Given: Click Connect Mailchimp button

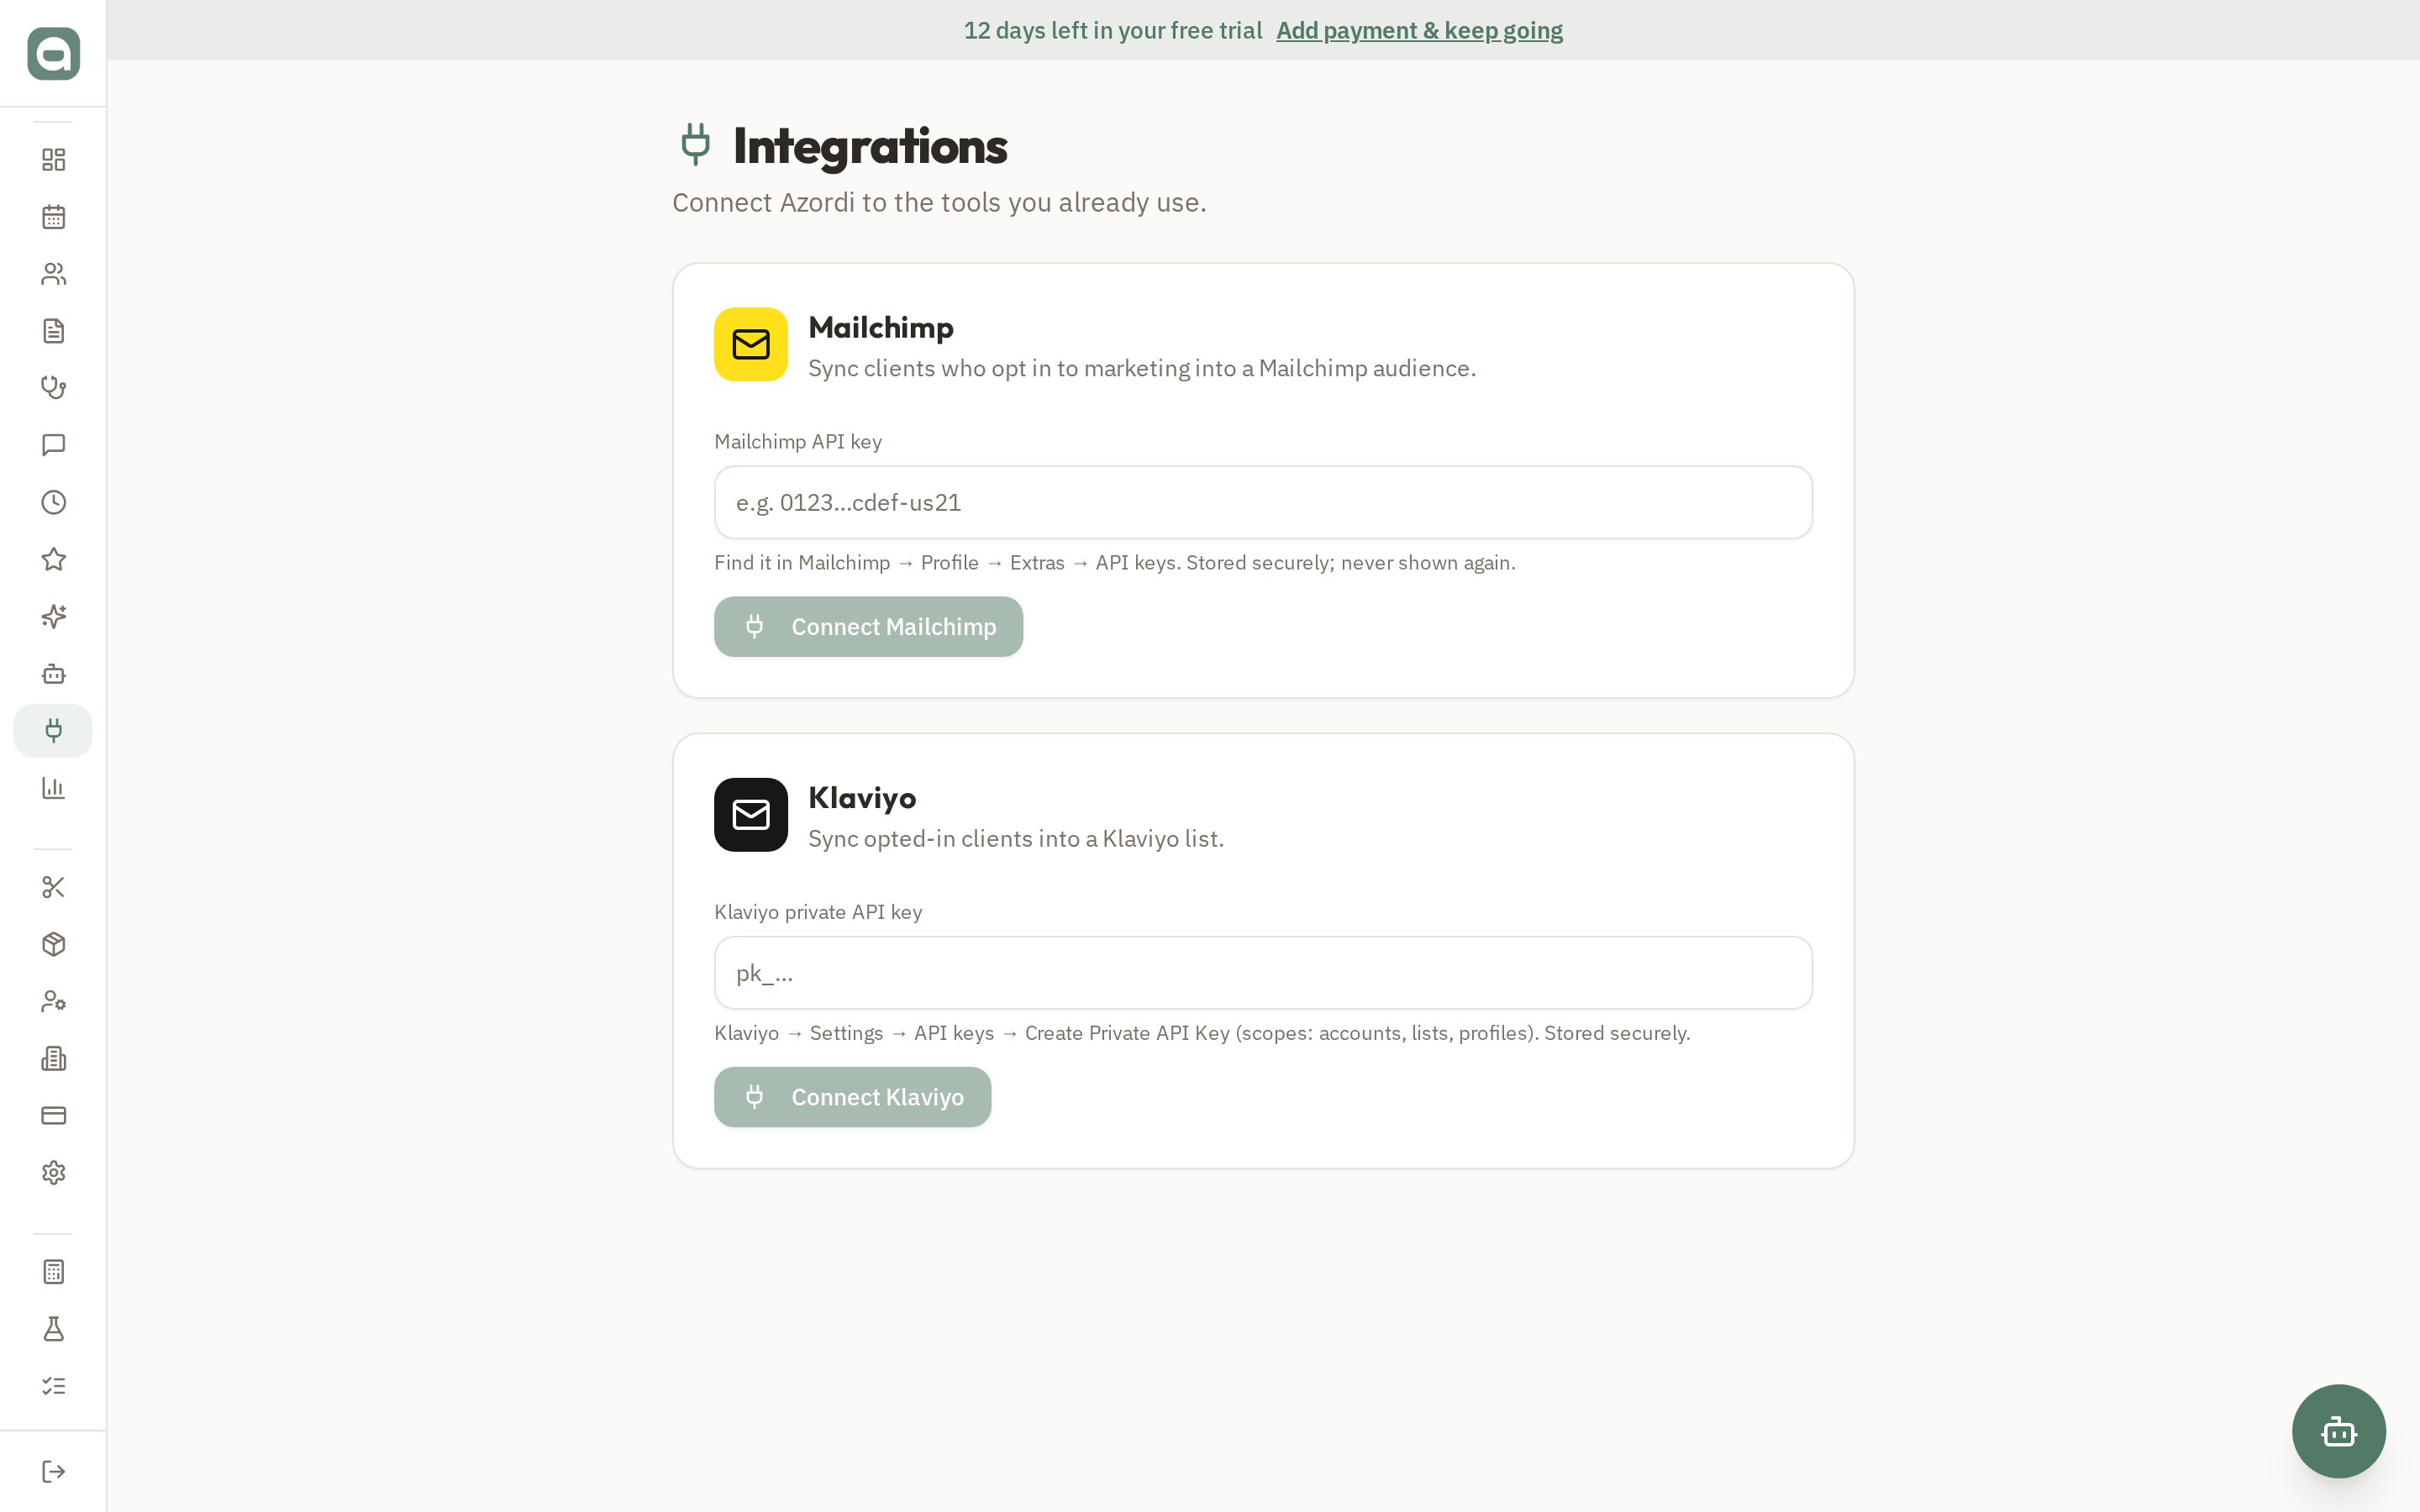Looking at the screenshot, I should click(x=868, y=627).
